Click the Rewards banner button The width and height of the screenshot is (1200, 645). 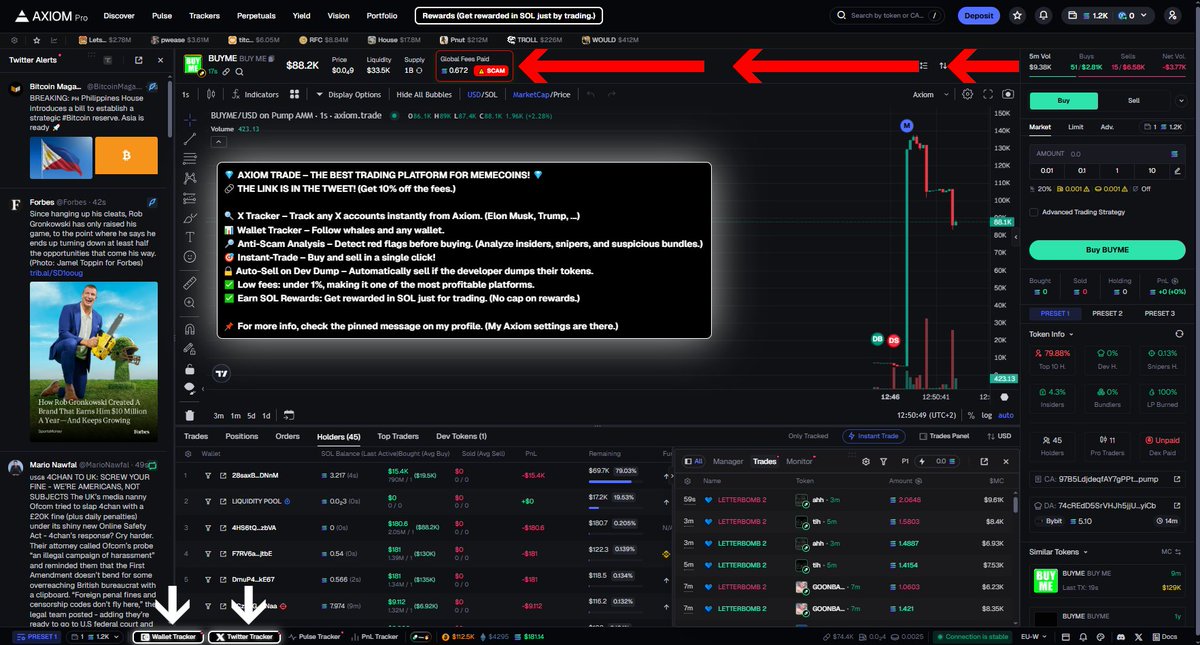pos(510,16)
